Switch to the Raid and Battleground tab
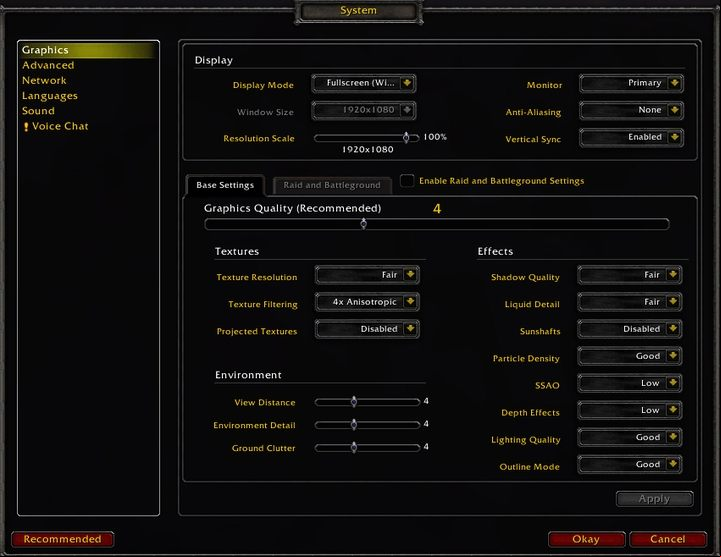The height and width of the screenshot is (557, 721). 332,185
